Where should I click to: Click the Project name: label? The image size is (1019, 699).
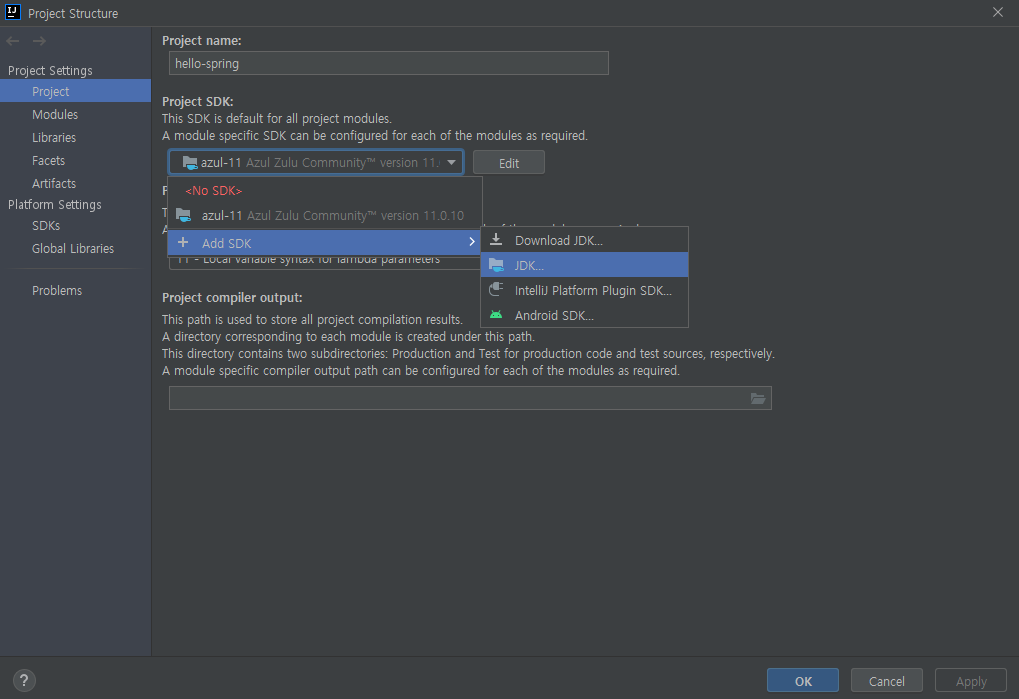pos(201,40)
